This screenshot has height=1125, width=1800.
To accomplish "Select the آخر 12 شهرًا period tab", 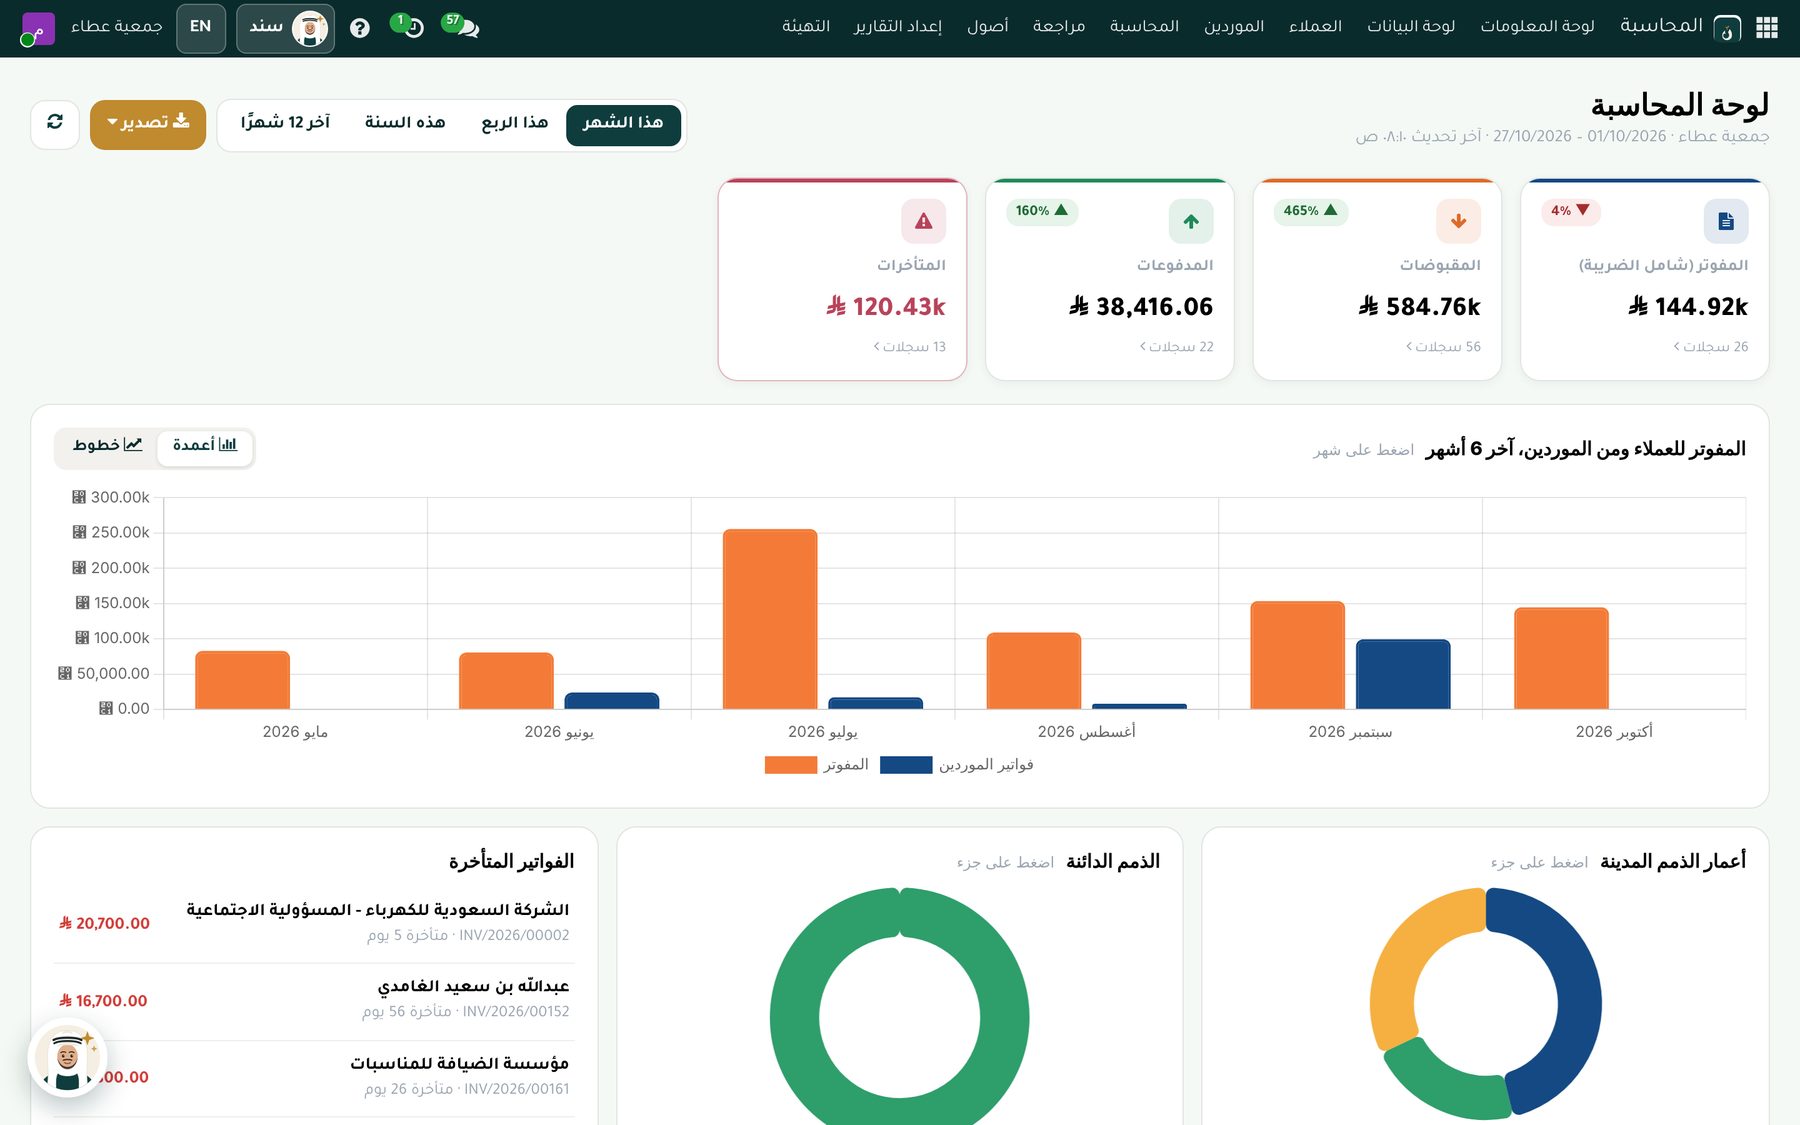I will point(285,124).
